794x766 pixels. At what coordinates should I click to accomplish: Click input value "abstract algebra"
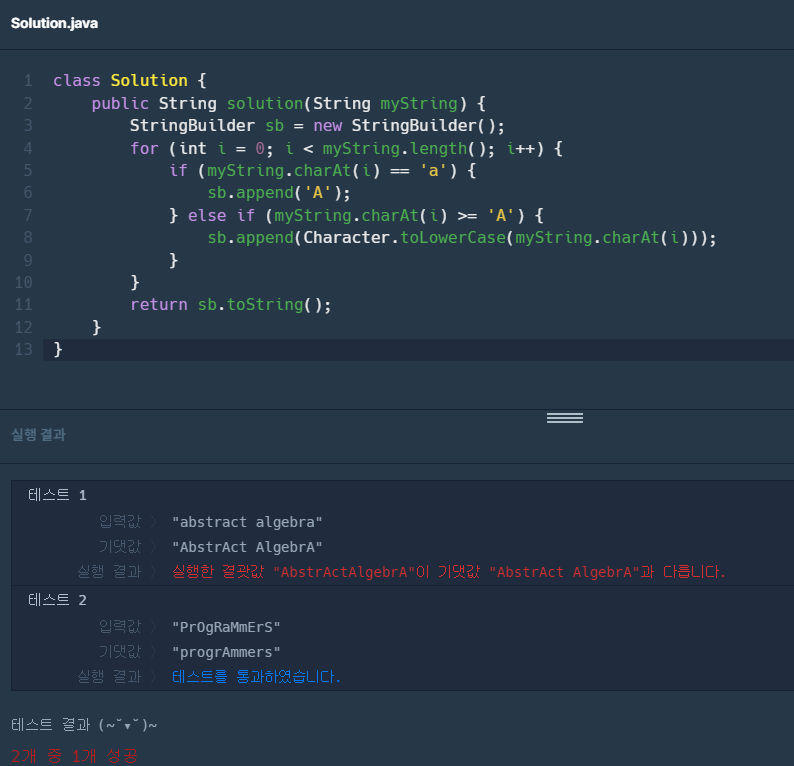[x=247, y=522]
